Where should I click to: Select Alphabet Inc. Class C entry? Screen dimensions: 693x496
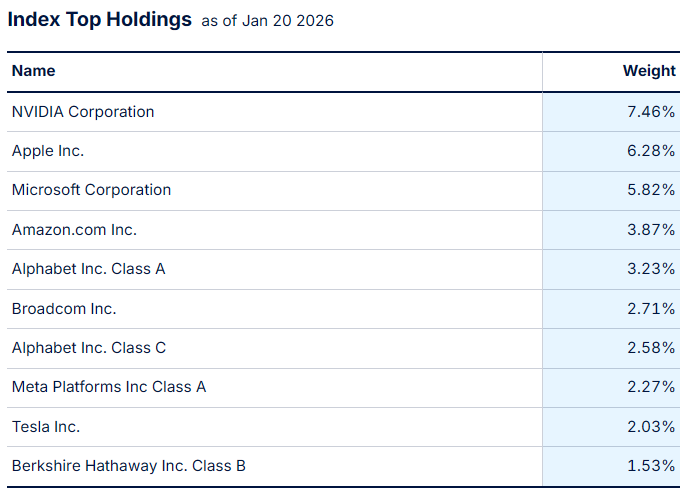pos(89,348)
